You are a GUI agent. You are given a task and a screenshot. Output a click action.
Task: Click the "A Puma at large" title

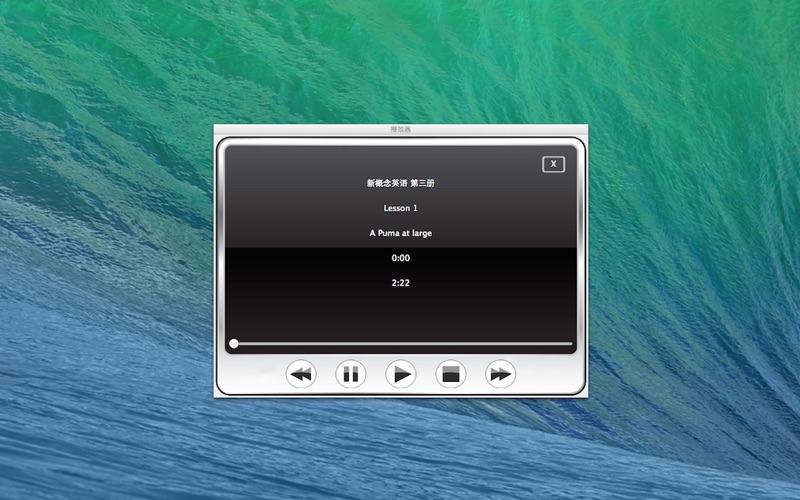[401, 233]
